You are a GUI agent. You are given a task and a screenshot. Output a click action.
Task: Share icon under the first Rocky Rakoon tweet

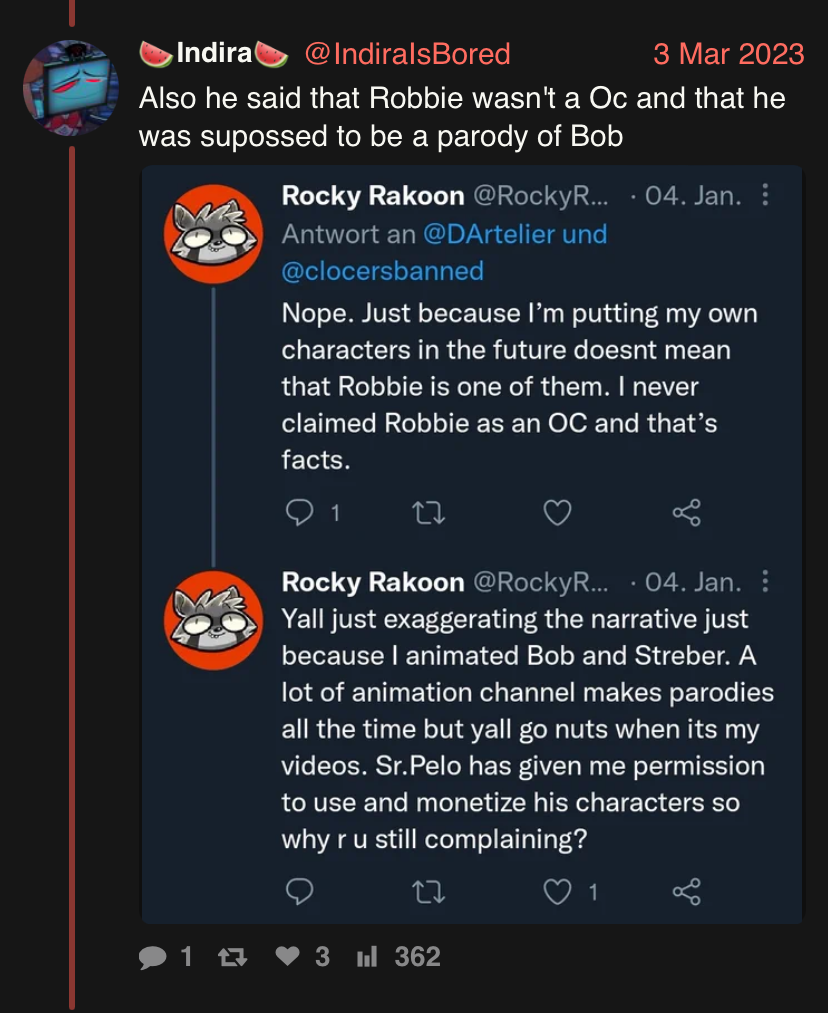point(687,513)
